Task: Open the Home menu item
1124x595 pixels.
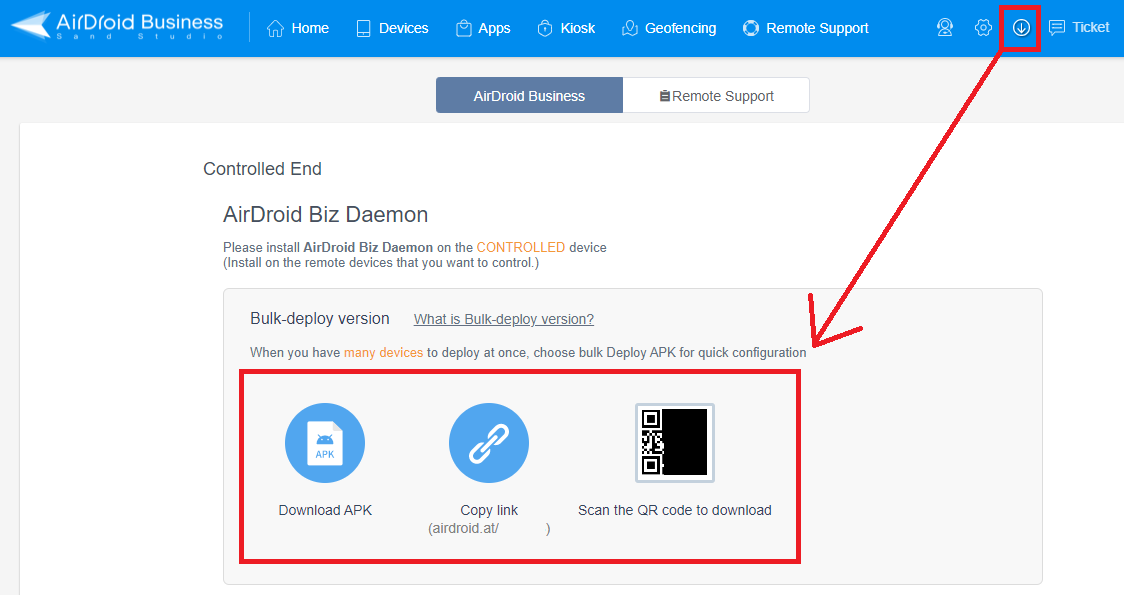Action: [297, 28]
